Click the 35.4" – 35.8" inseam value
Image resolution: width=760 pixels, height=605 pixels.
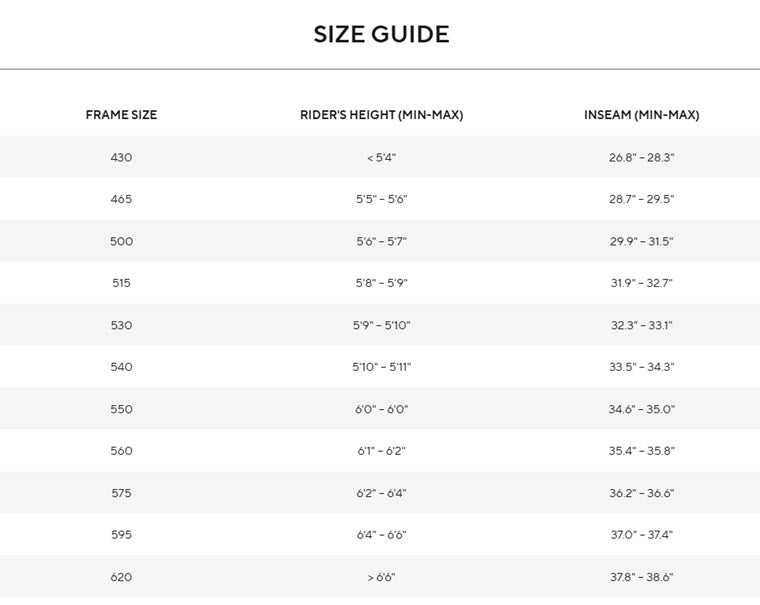641,451
